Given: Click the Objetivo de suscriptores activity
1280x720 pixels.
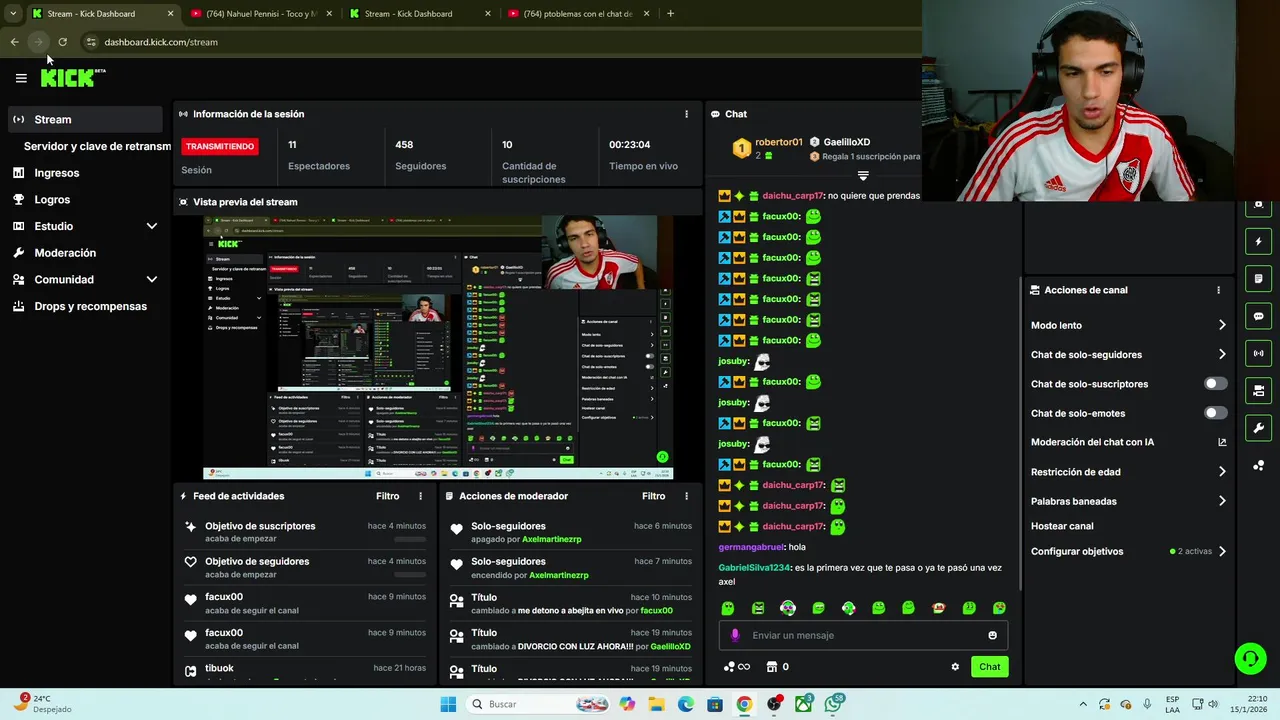Looking at the screenshot, I should [x=305, y=532].
